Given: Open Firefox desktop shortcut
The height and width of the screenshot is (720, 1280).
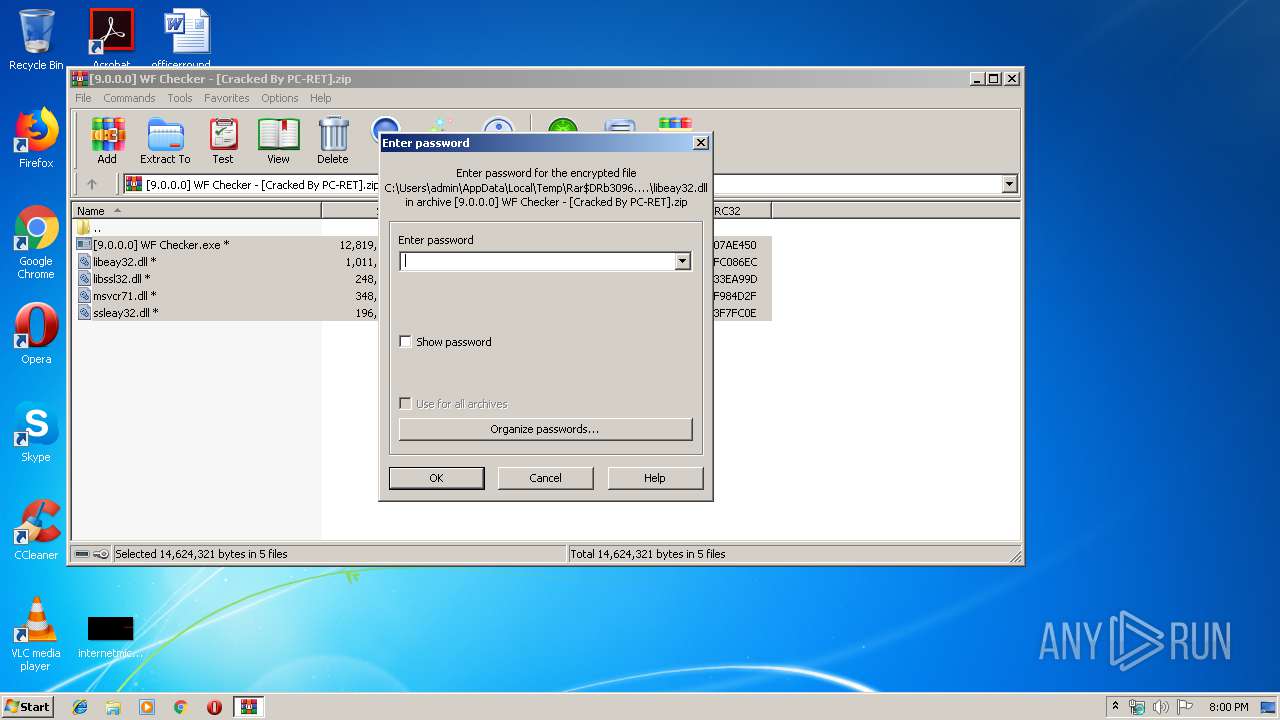Looking at the screenshot, I should point(36,138).
